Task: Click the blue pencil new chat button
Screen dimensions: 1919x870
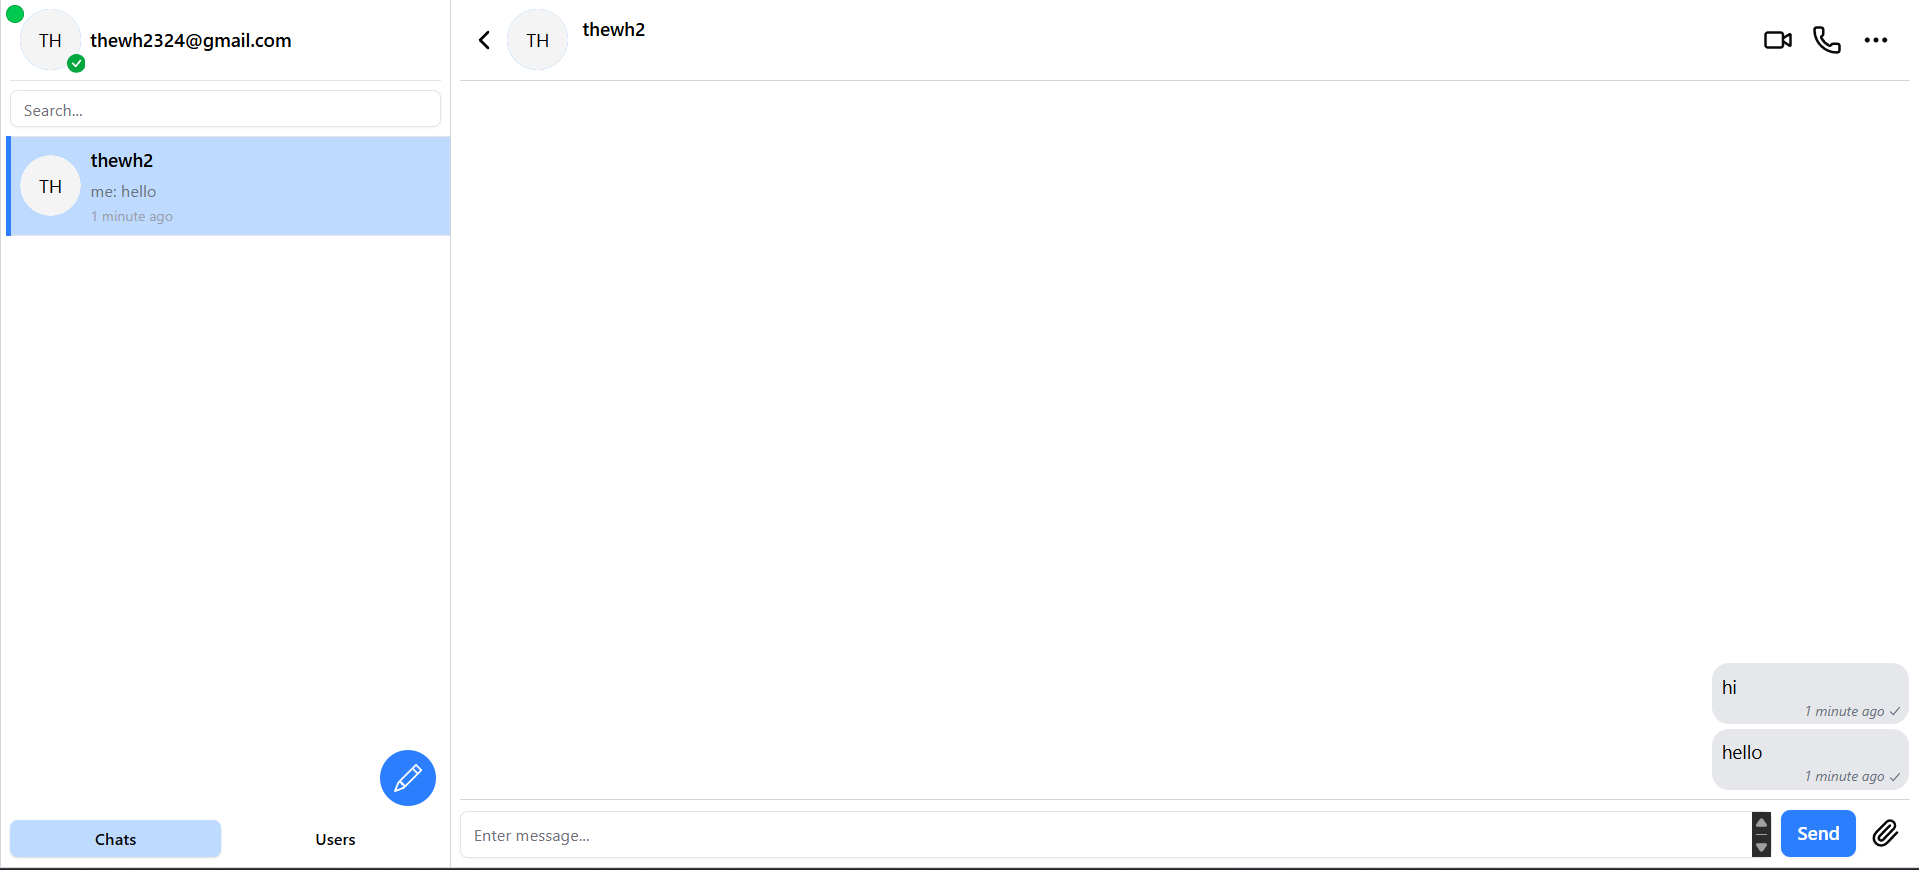Action: (x=408, y=778)
